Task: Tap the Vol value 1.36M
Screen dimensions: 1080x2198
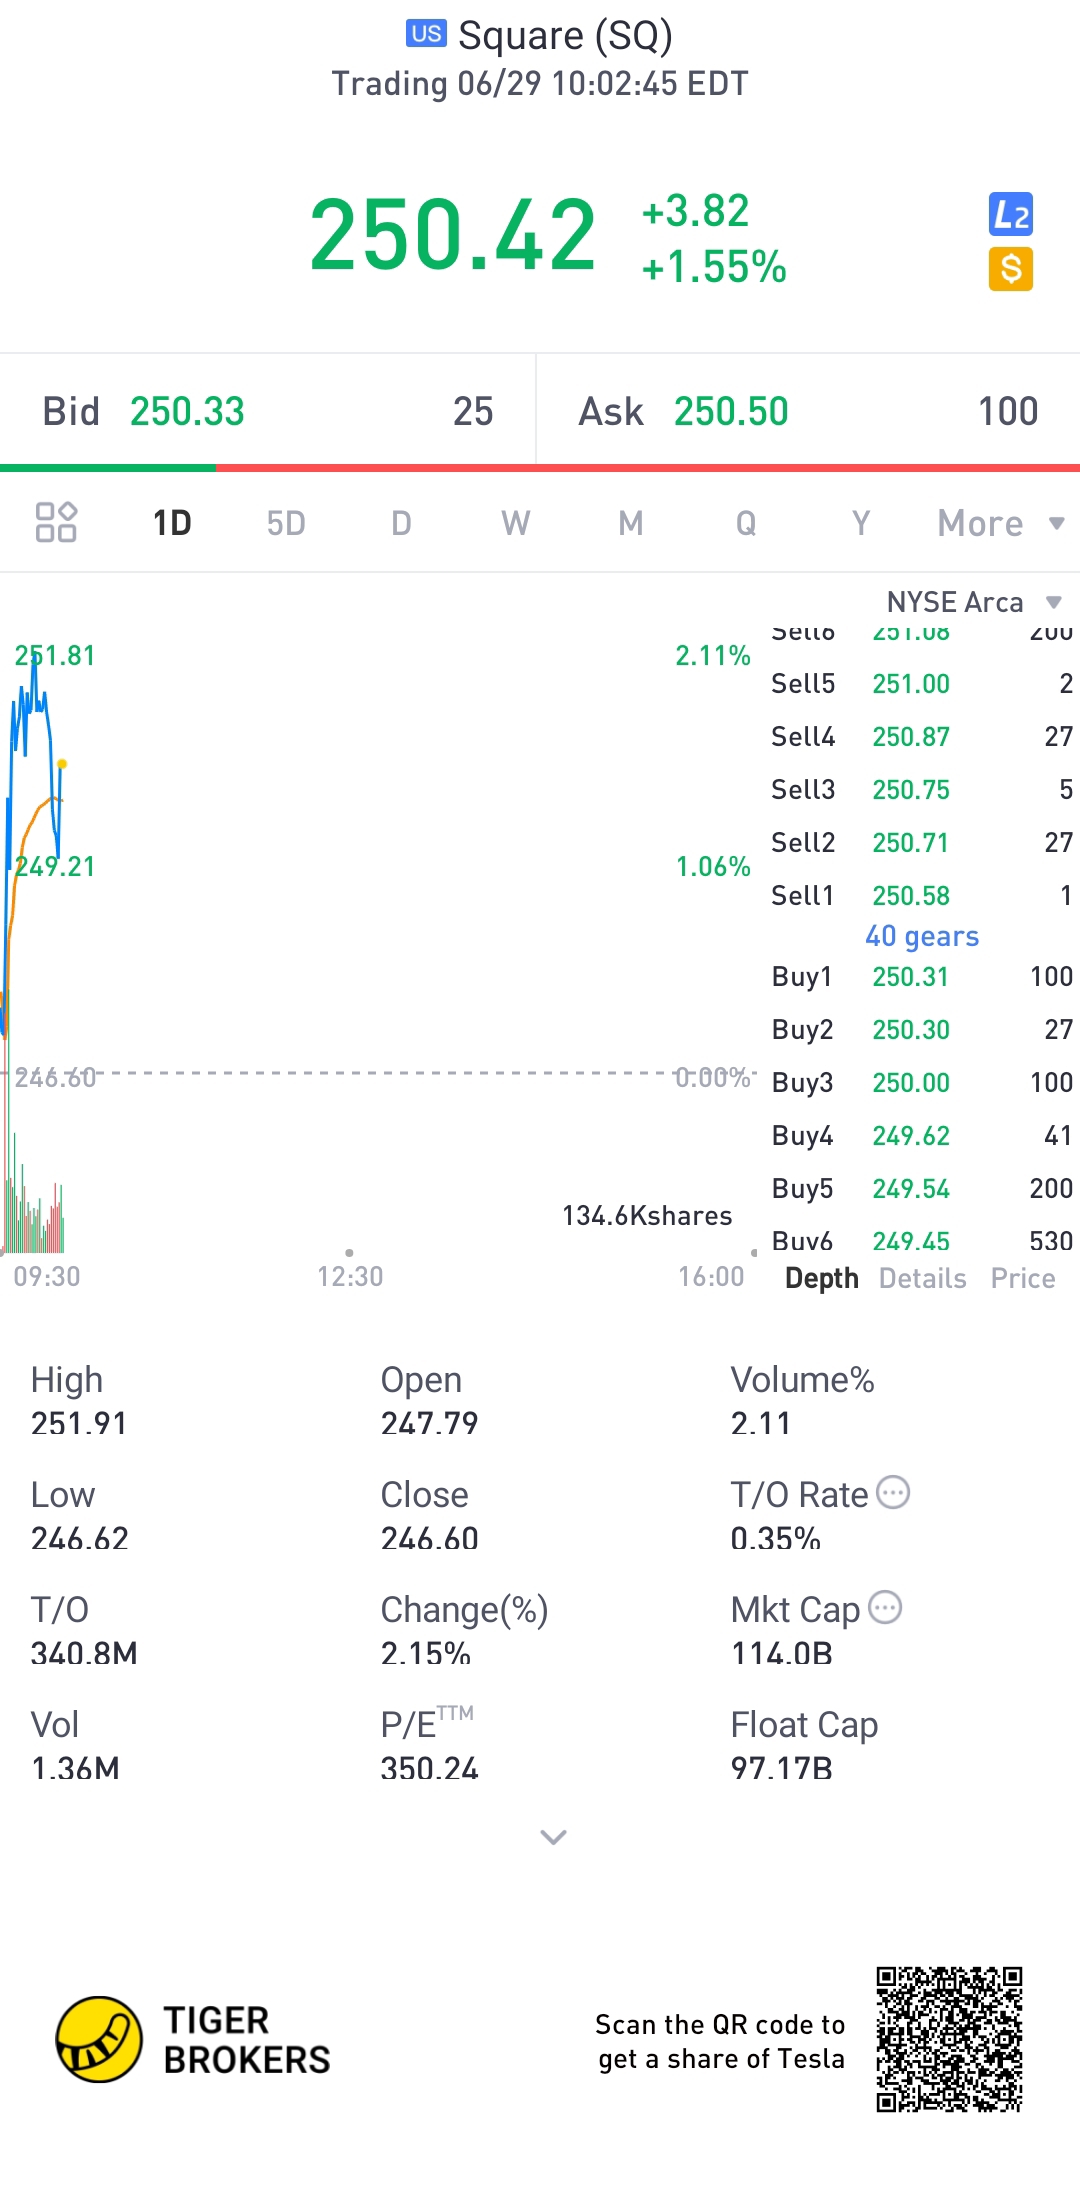Action: pos(75,1767)
